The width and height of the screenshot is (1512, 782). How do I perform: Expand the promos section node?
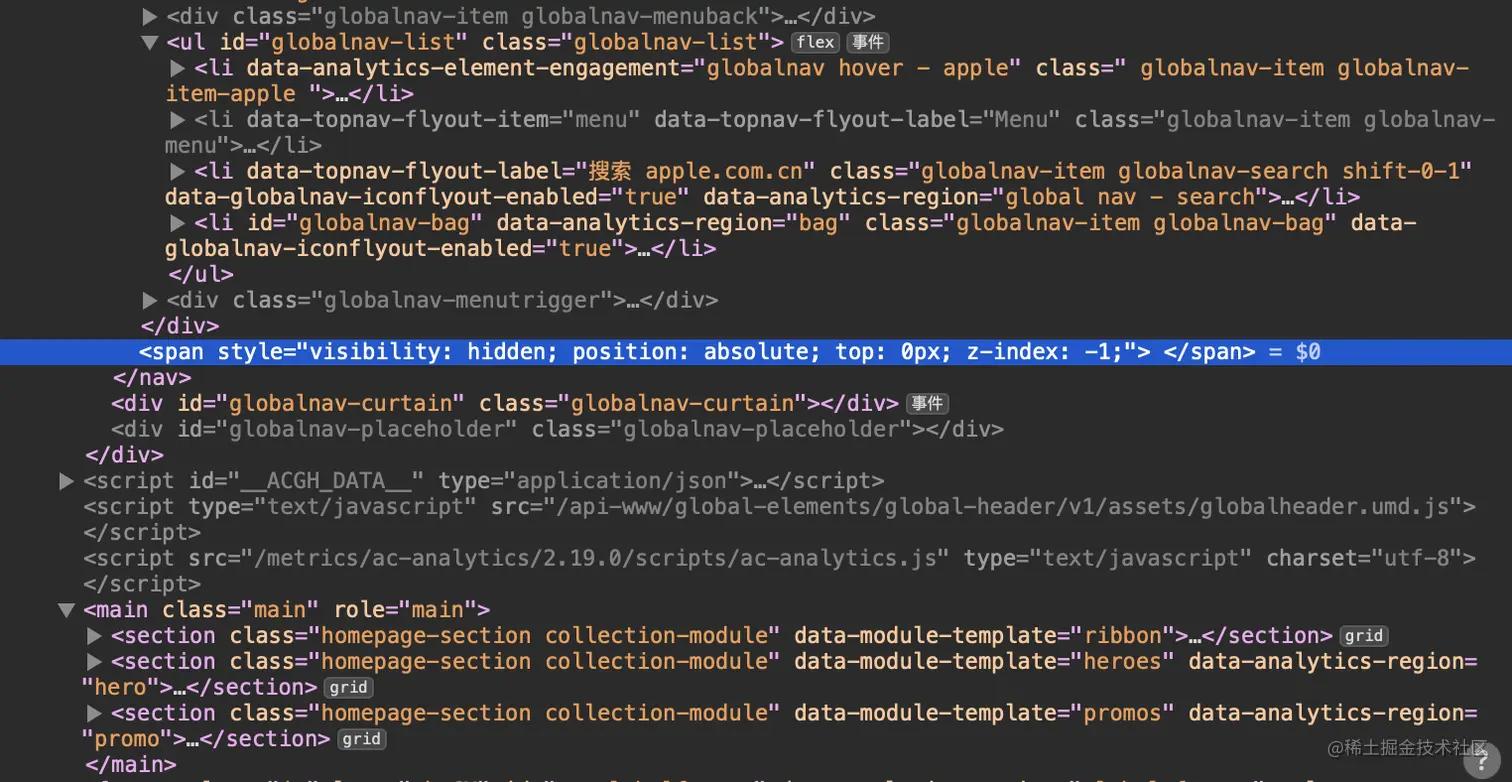[x=95, y=713]
